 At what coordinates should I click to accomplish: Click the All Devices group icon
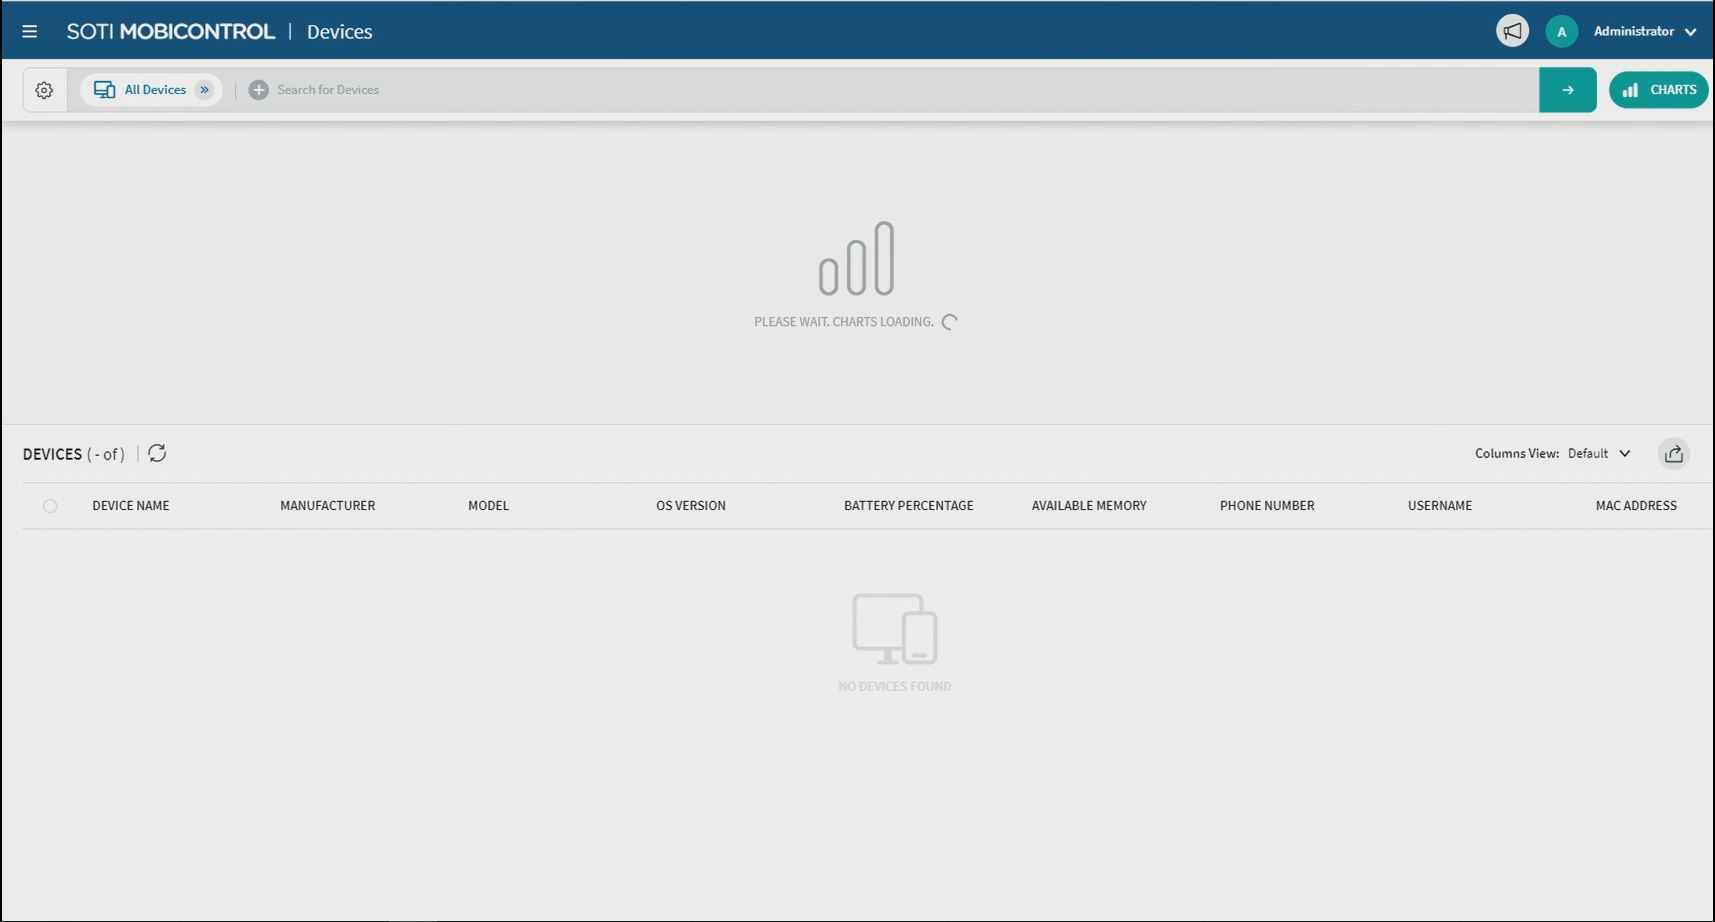104,90
